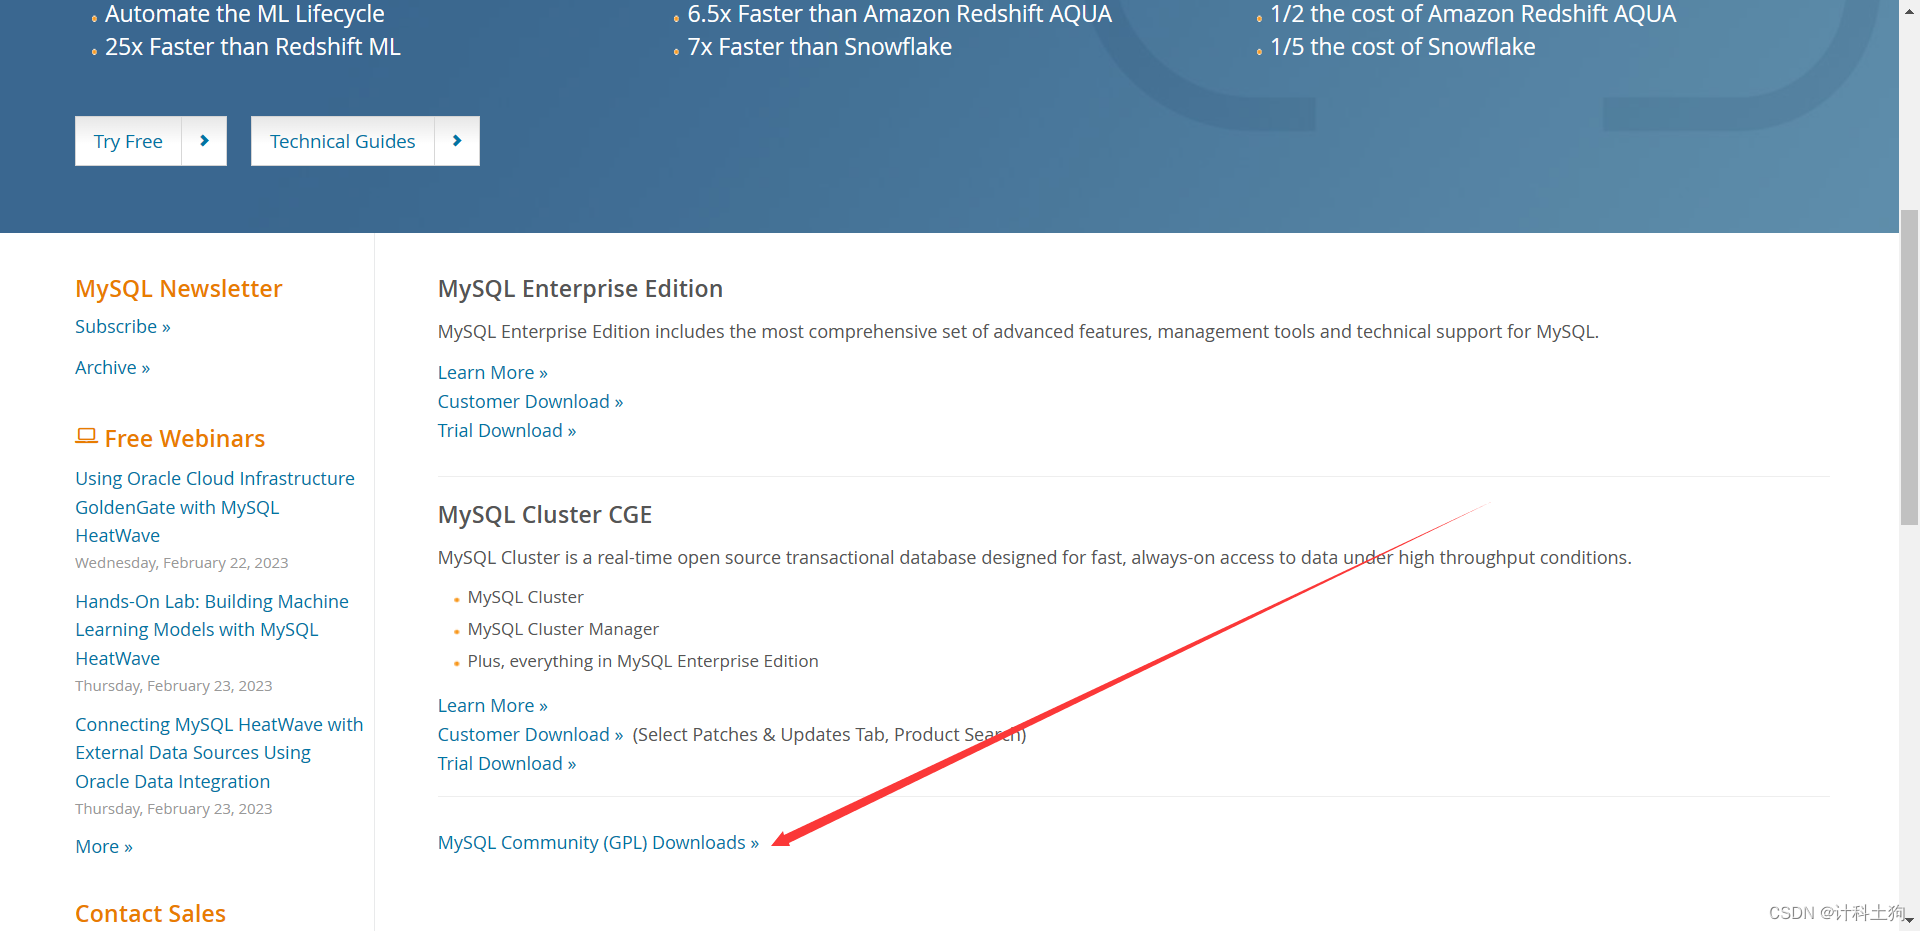Viewport: 1920px width, 931px height.
Task: Open the Technical Guides button
Action: tap(365, 141)
